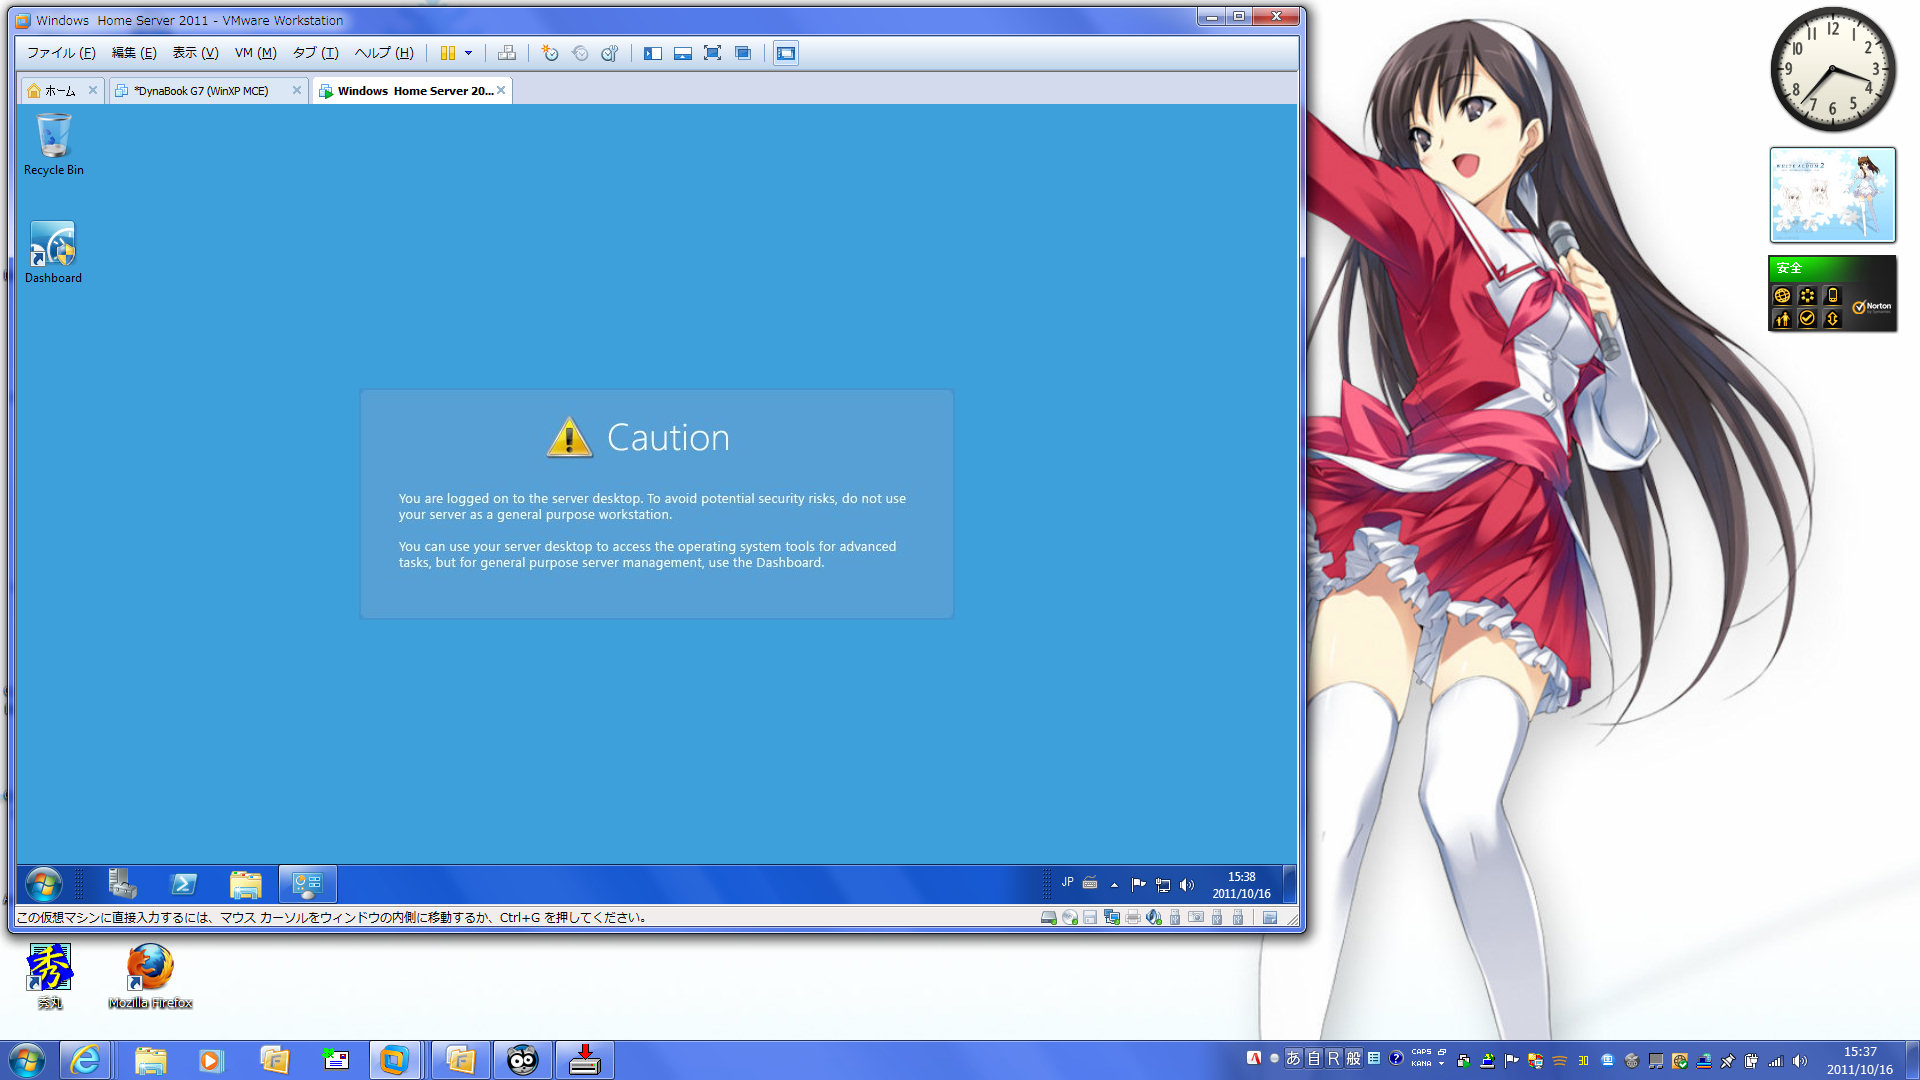The width and height of the screenshot is (1920, 1080).
Task: Open the ファイル (F) menu
Action: click(x=61, y=53)
